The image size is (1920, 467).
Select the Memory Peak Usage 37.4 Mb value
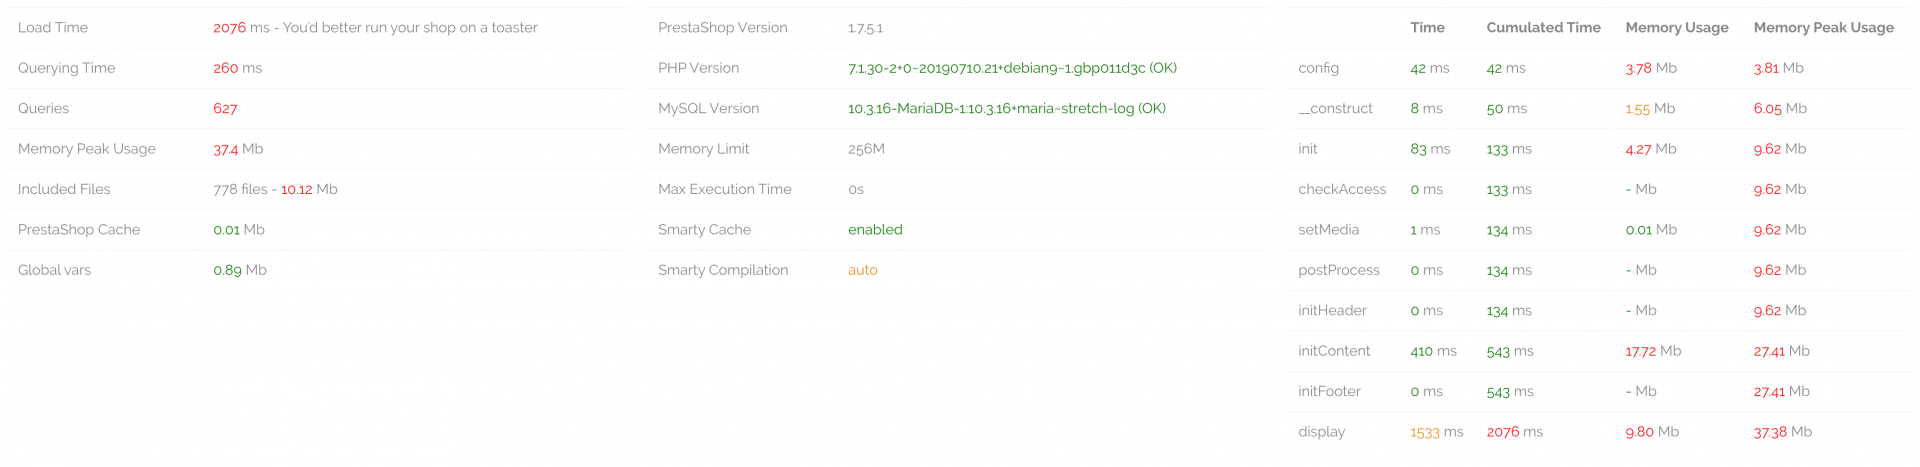[x=238, y=149]
